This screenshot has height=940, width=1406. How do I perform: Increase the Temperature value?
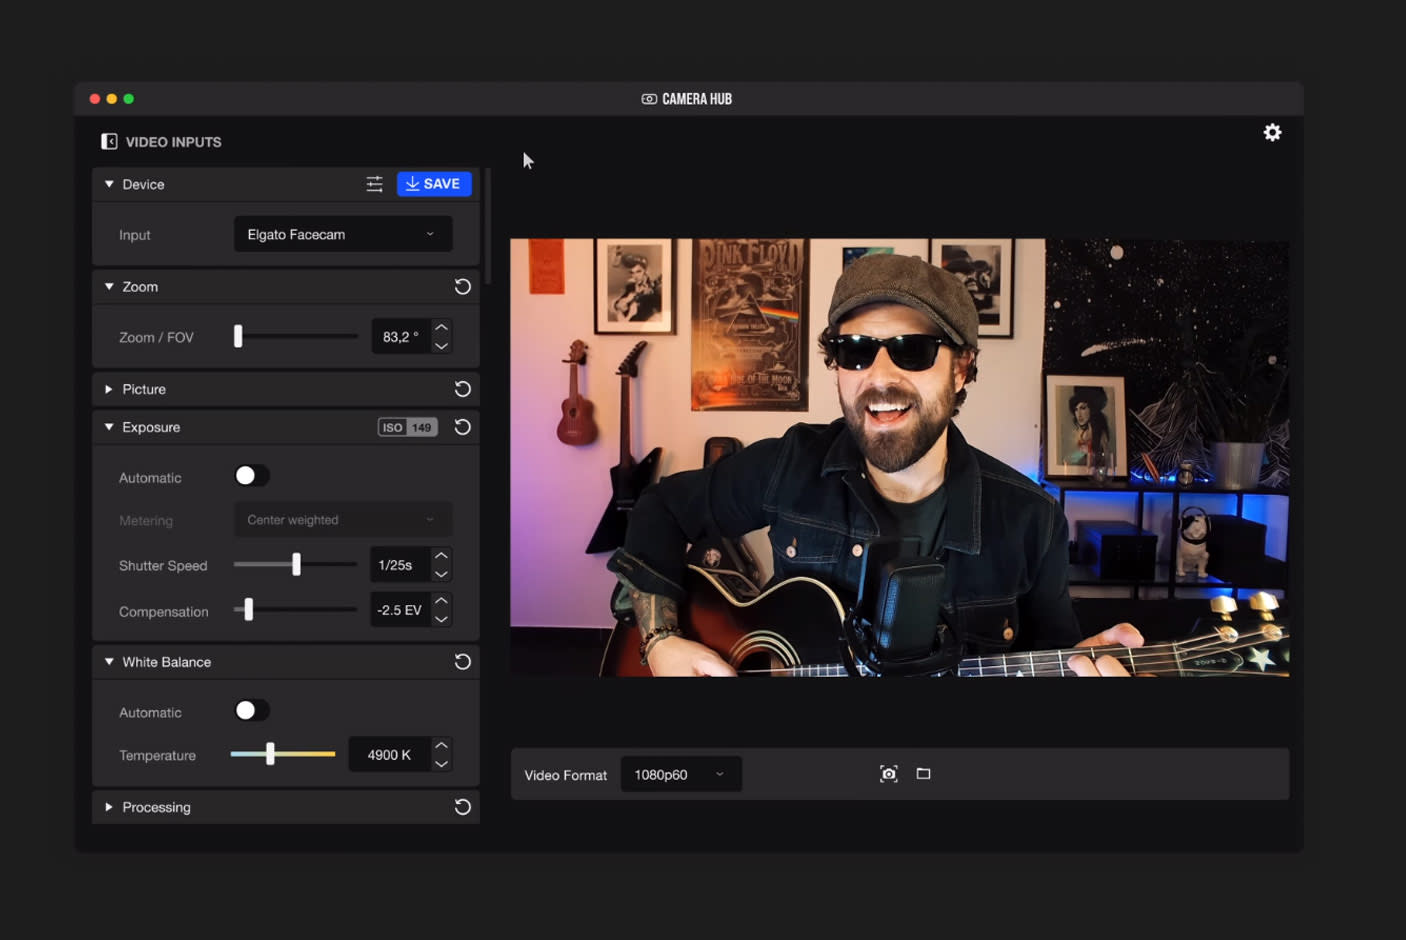[x=441, y=745]
